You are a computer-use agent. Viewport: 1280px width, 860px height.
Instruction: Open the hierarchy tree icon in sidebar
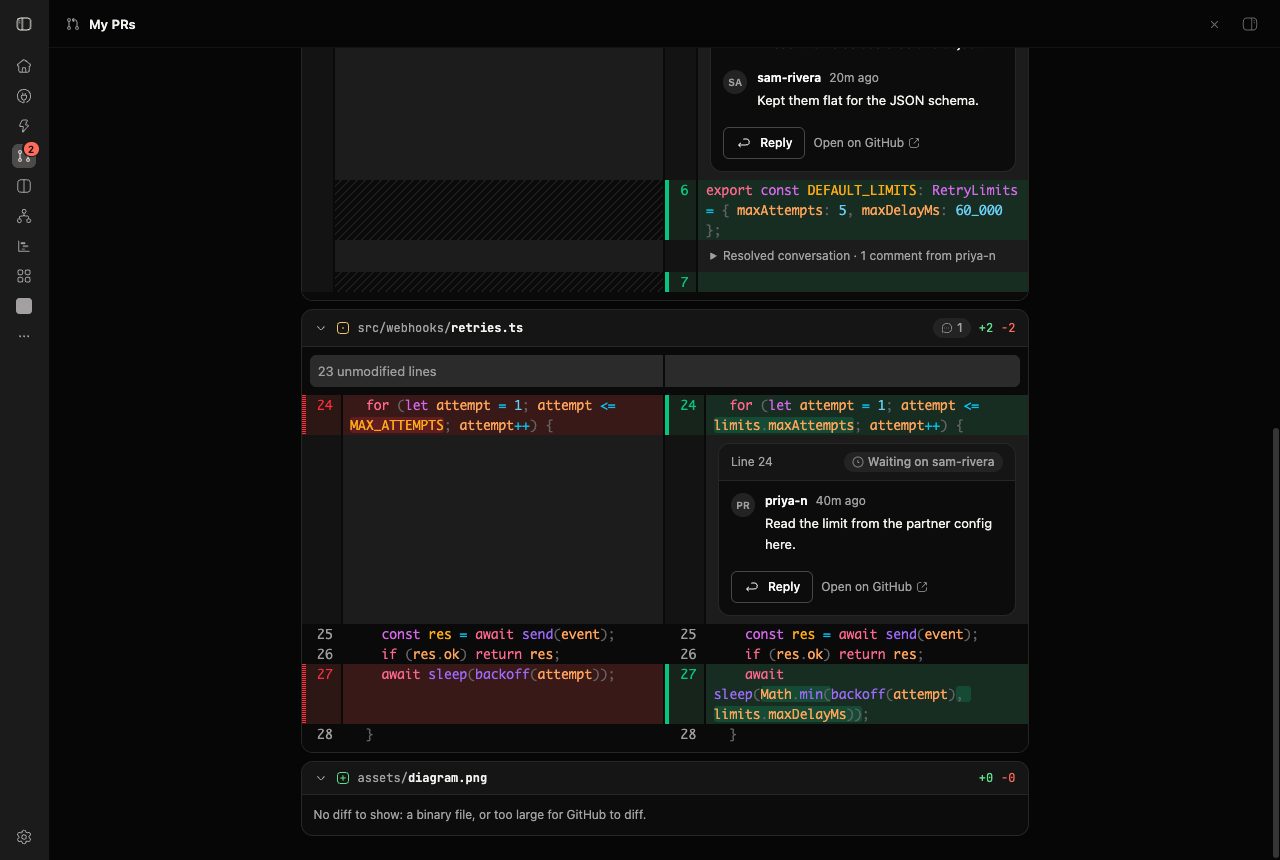(24, 216)
